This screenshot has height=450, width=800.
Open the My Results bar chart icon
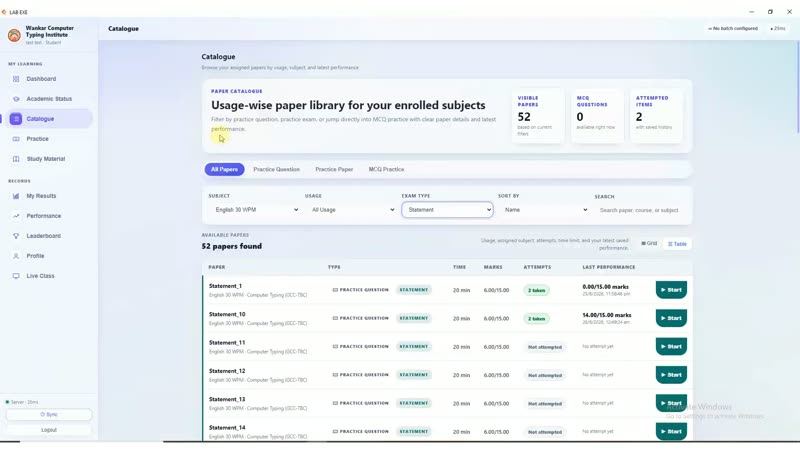pos(16,196)
